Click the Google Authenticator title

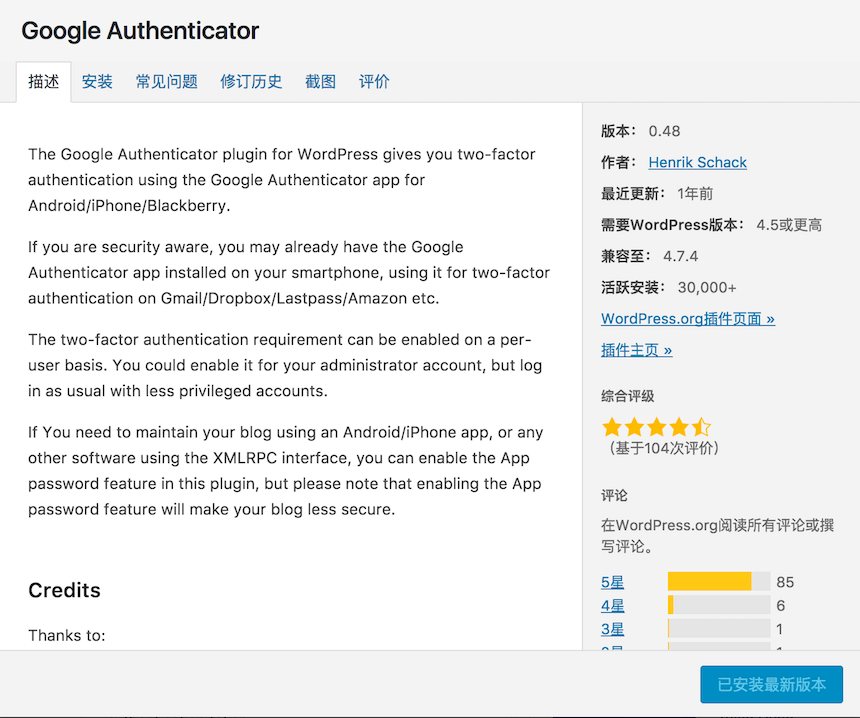point(140,31)
